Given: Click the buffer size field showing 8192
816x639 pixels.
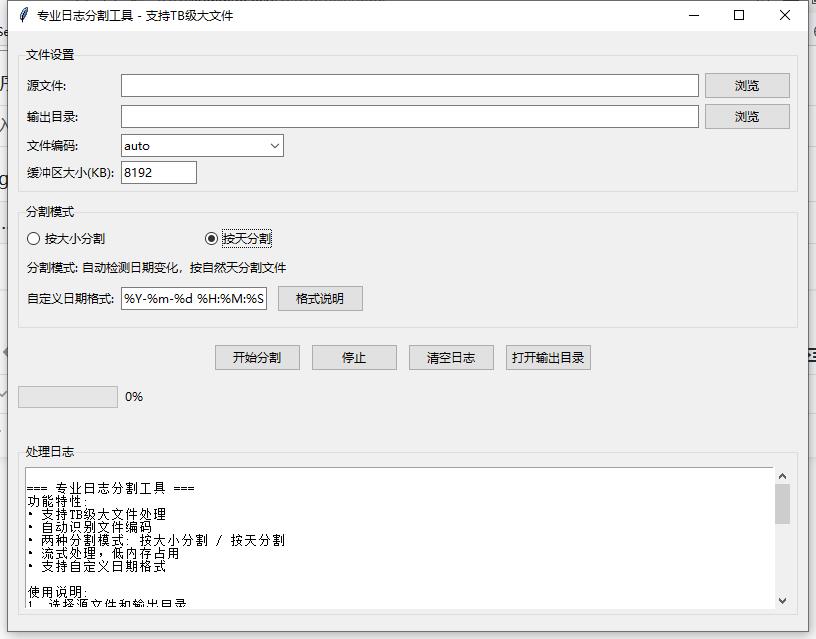Looking at the screenshot, I should tap(156, 171).
